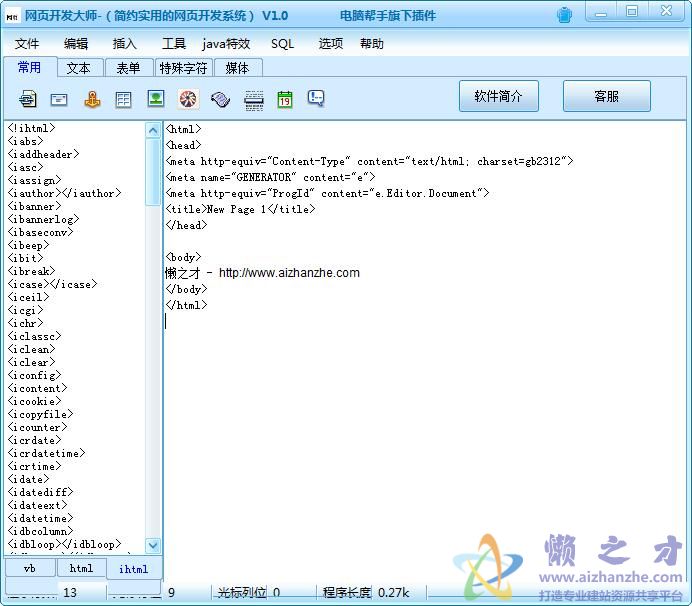The image size is (692, 606).
Task: Click the tag list scrollbar thumb
Action: [153, 172]
